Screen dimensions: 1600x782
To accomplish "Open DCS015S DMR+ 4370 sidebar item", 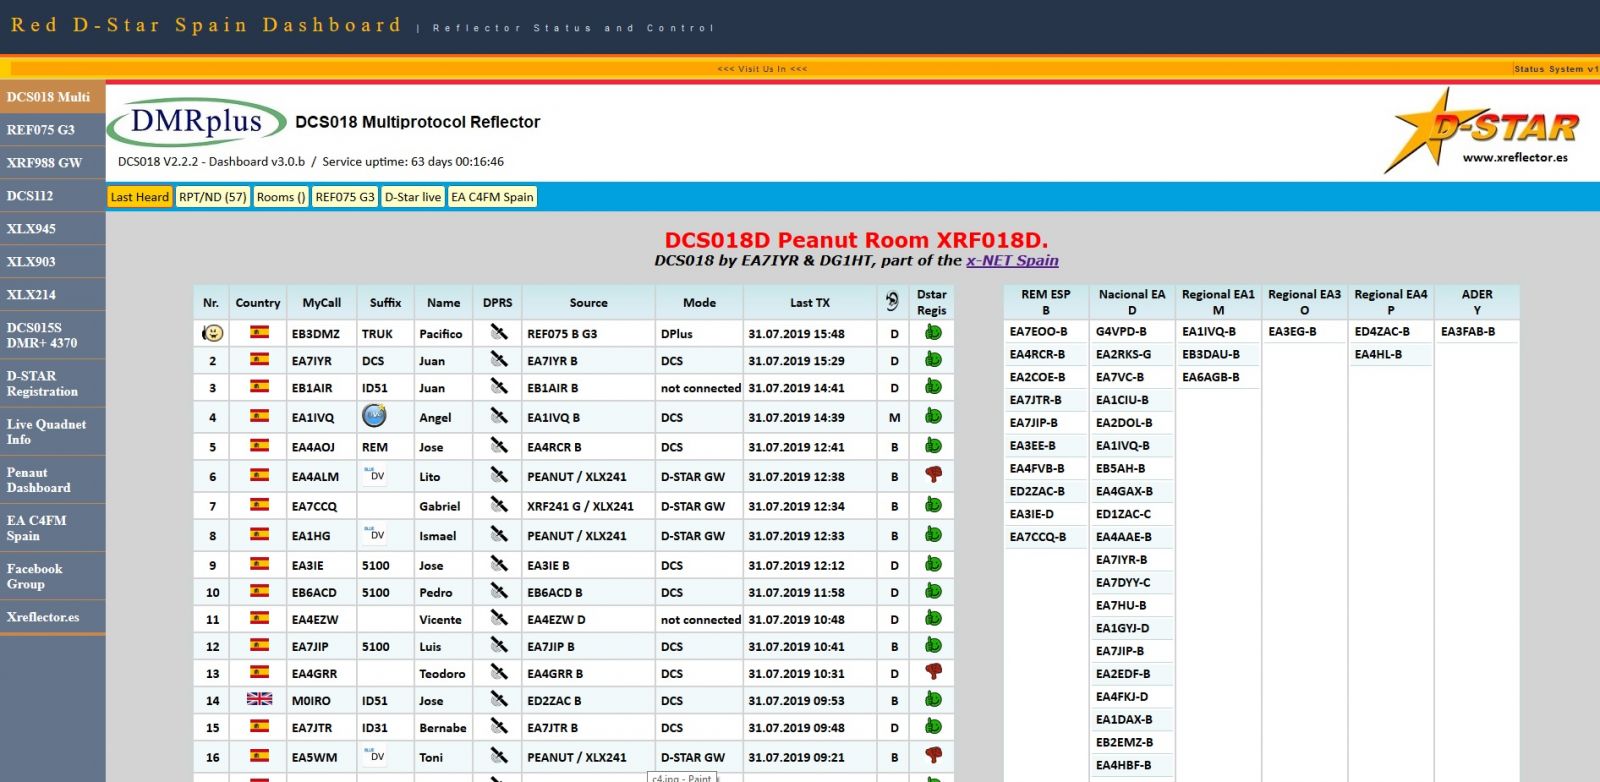I will point(52,335).
